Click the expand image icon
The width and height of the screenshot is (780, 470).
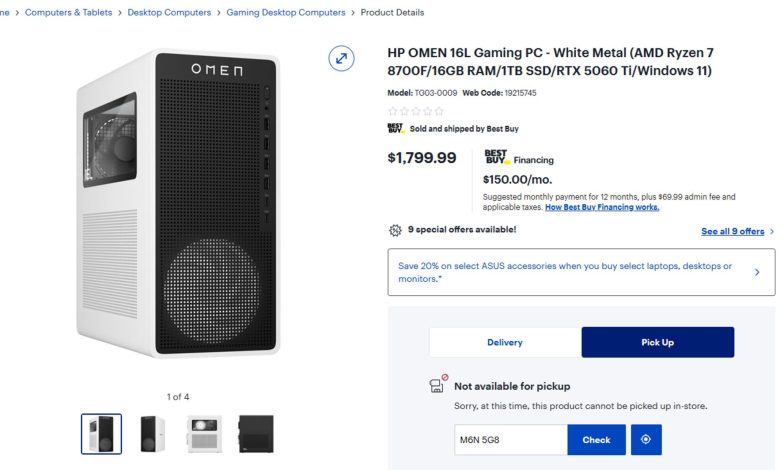point(342,58)
